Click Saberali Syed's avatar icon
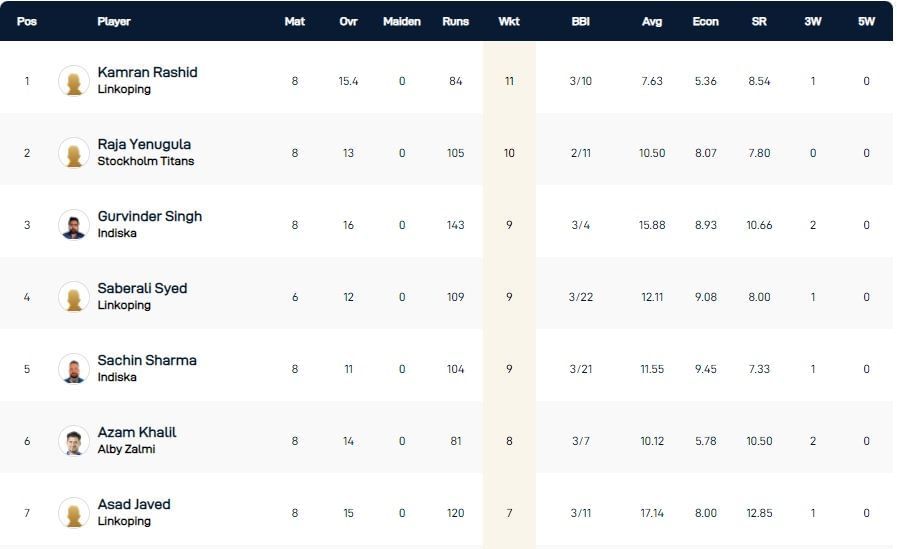The height and width of the screenshot is (549, 897). click(x=74, y=297)
